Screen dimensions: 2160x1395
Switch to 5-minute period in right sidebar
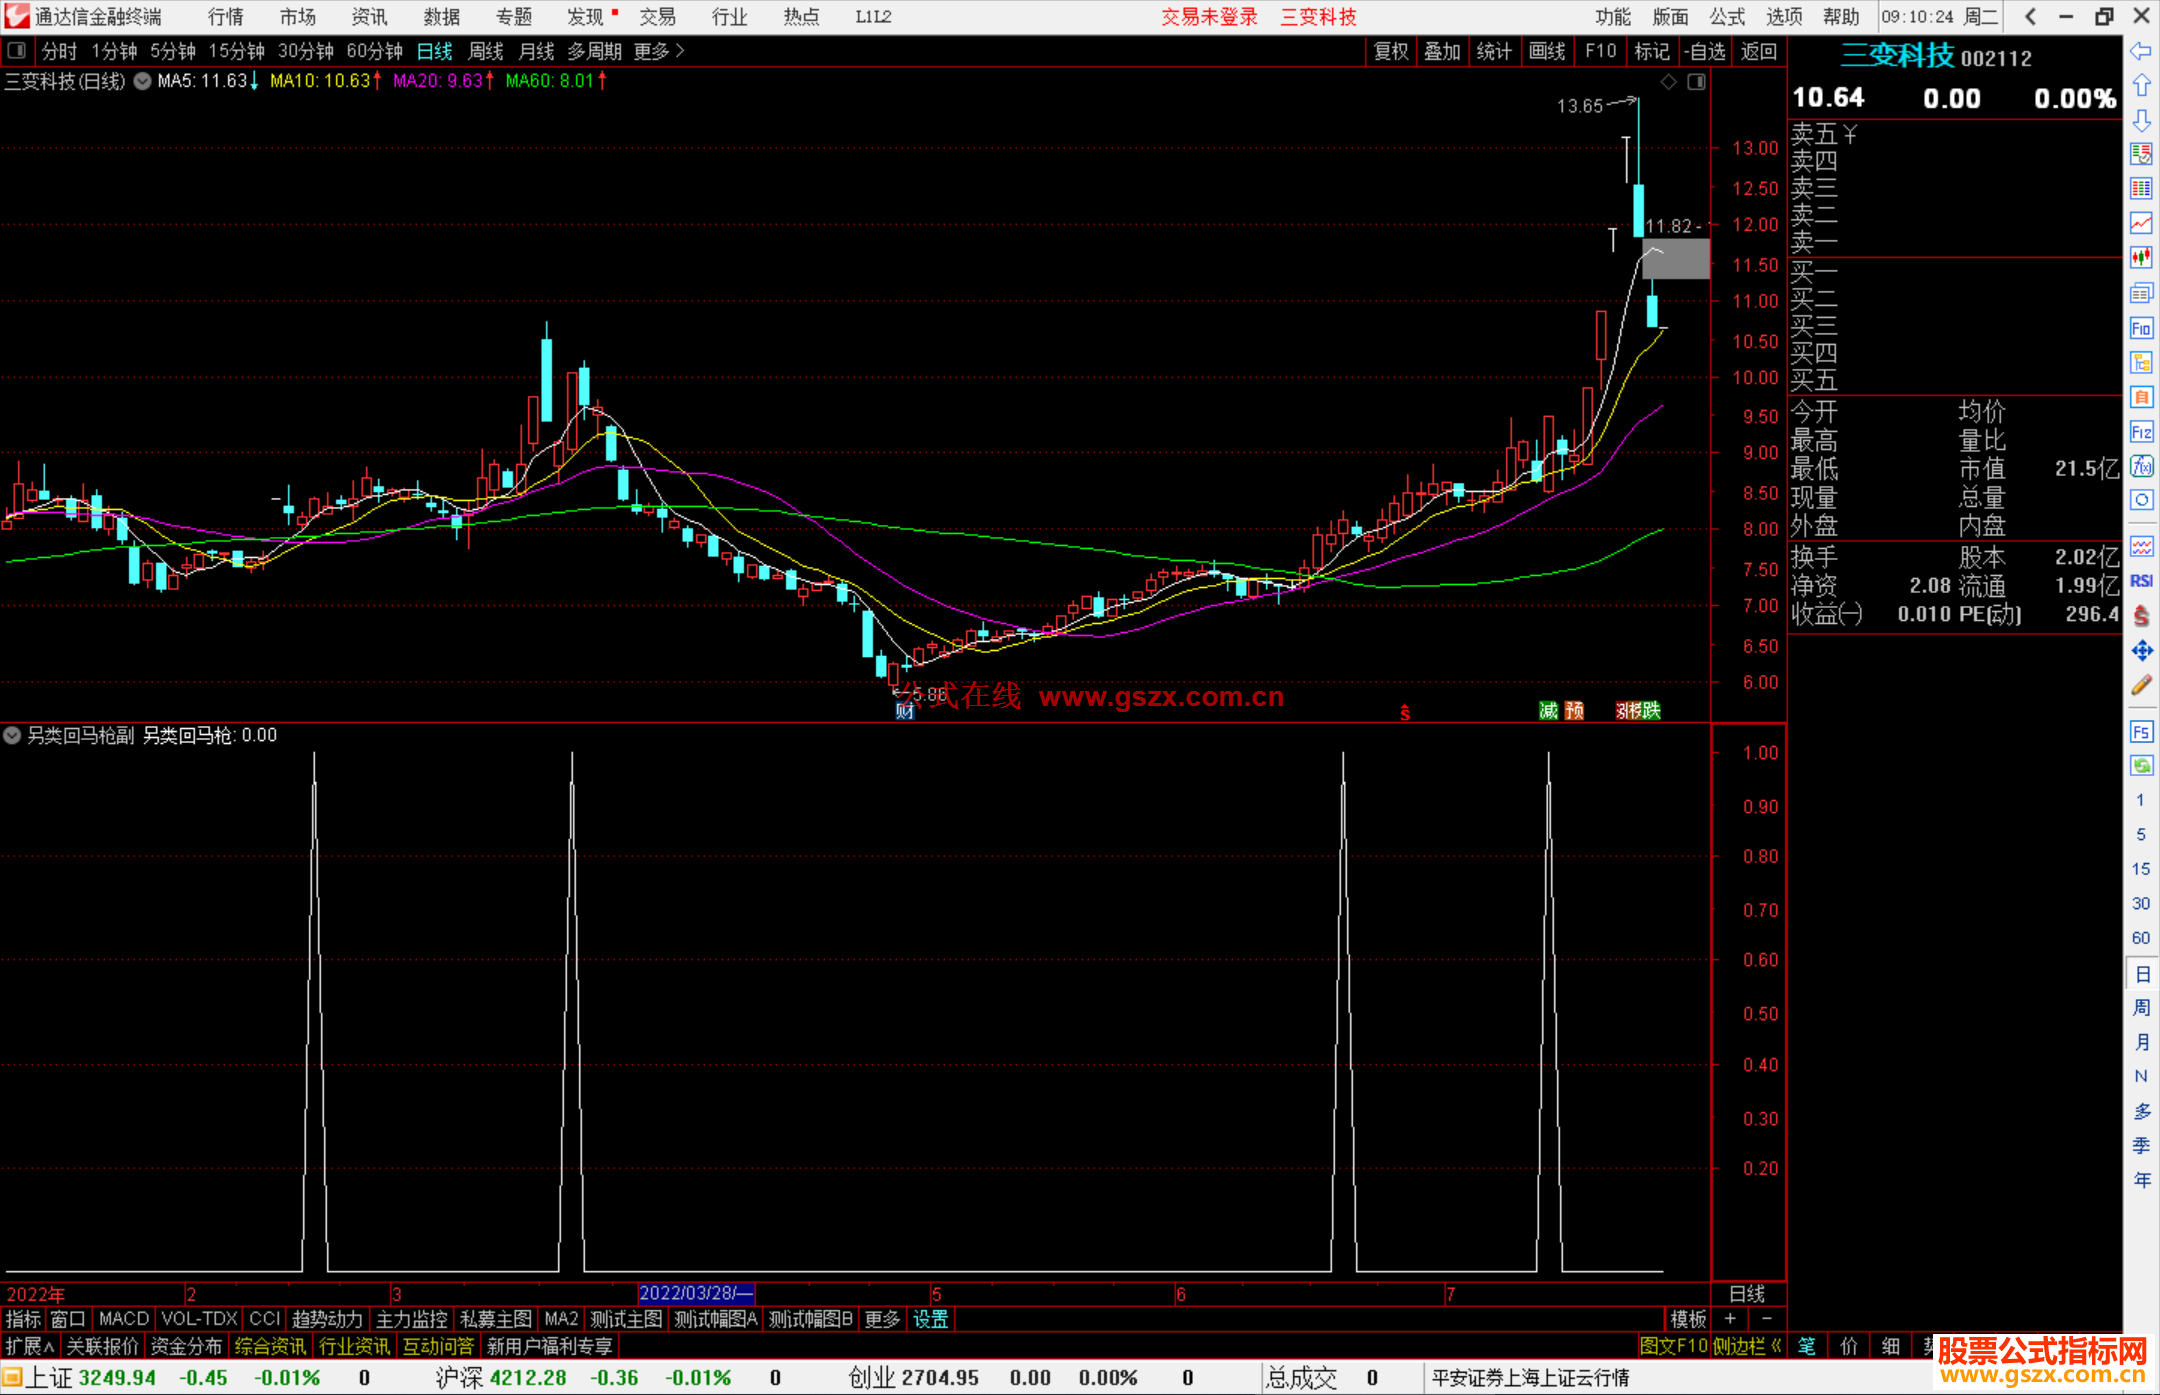click(x=2140, y=834)
